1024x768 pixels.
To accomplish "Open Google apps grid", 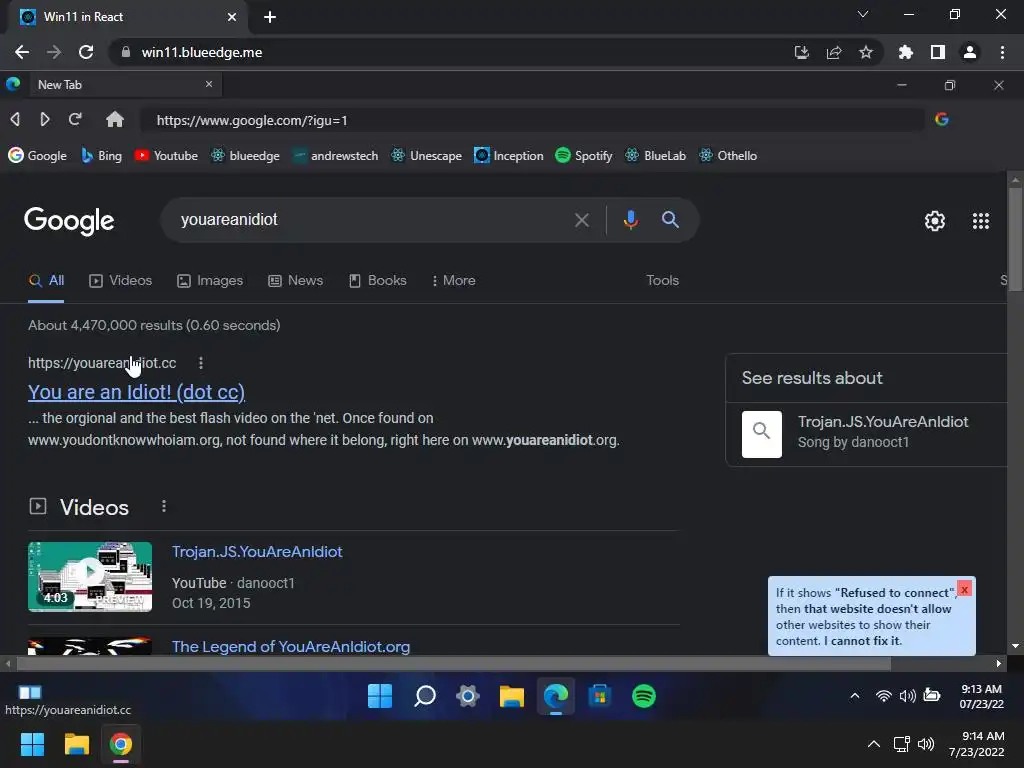I will point(981,221).
